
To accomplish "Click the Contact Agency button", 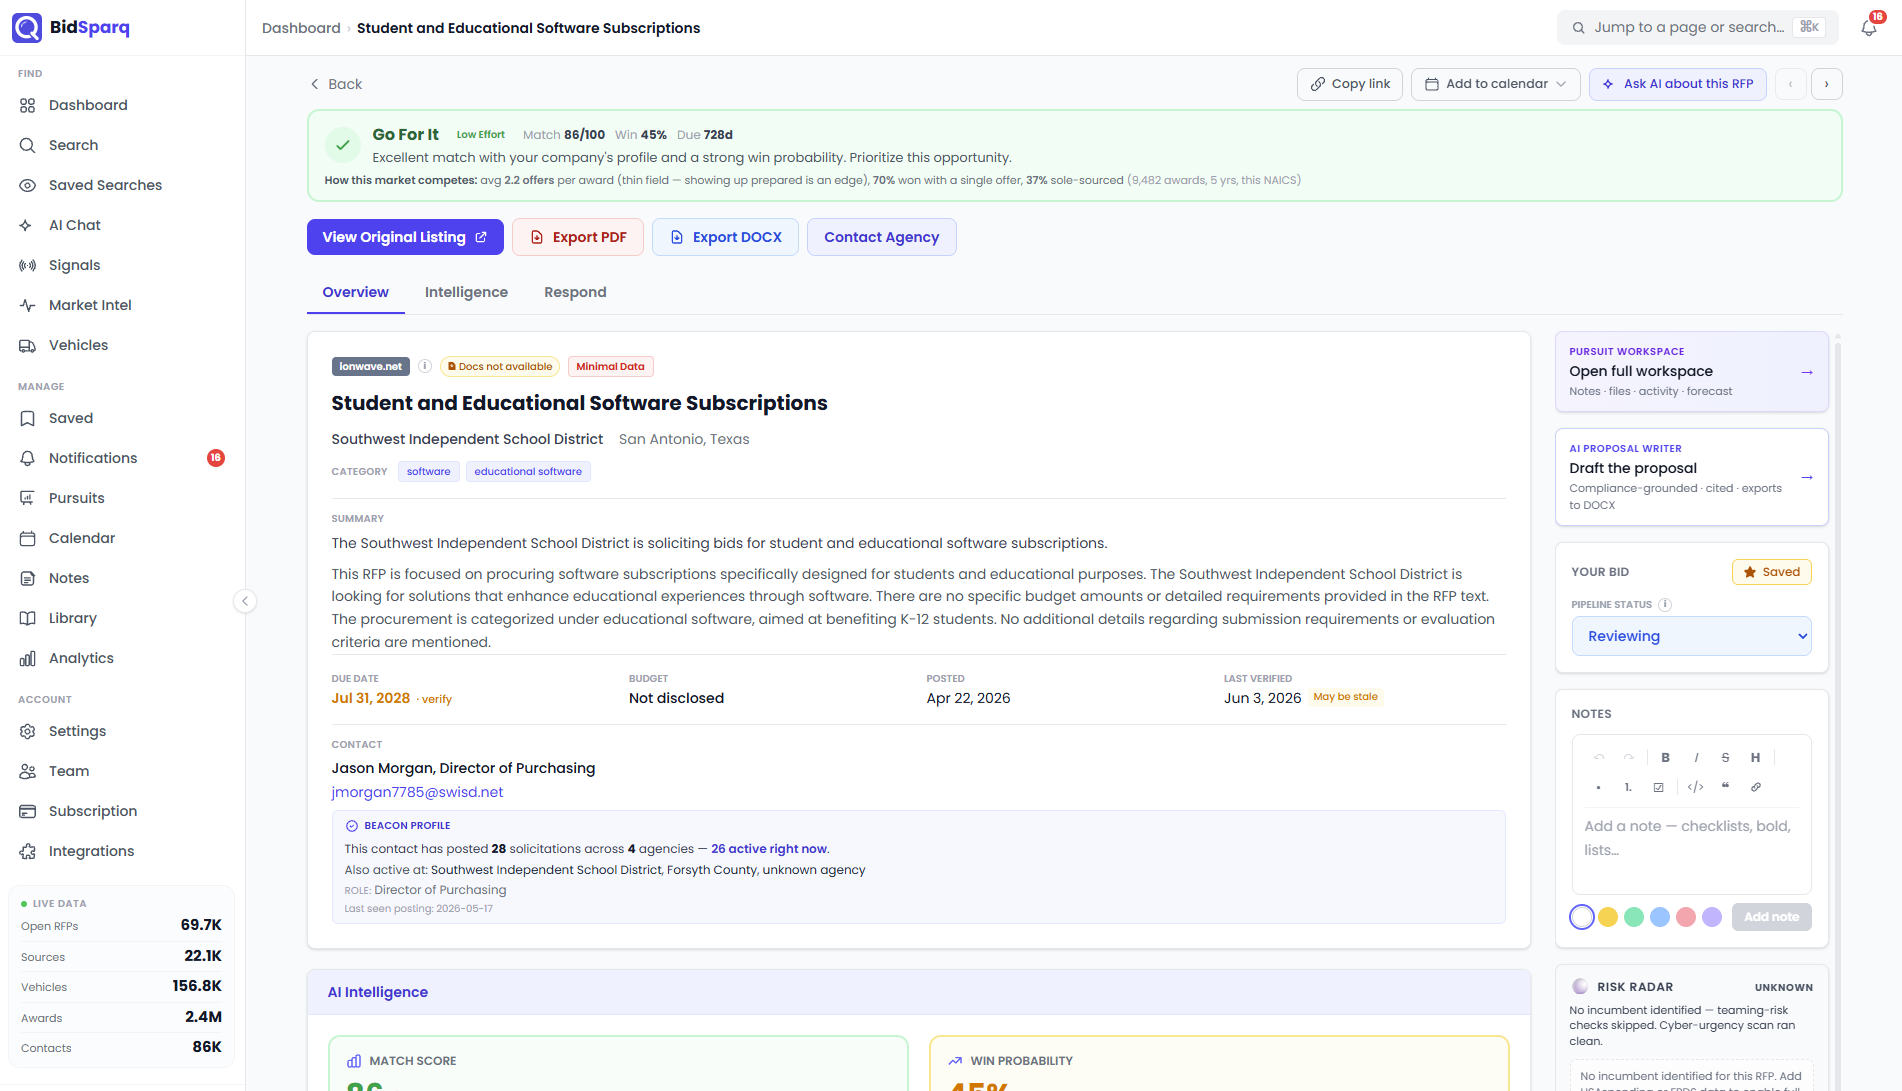I will tap(882, 237).
